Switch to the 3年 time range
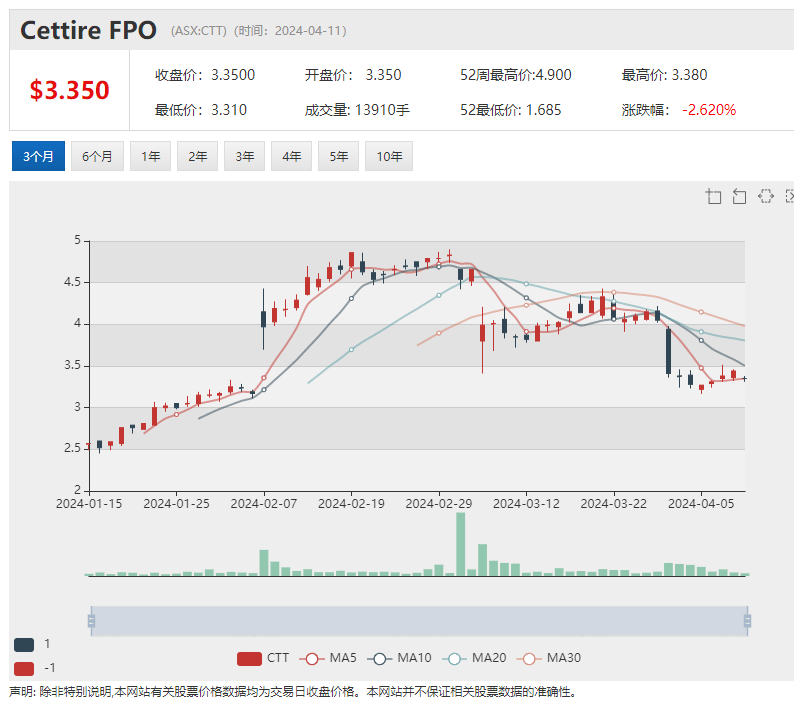 point(245,156)
